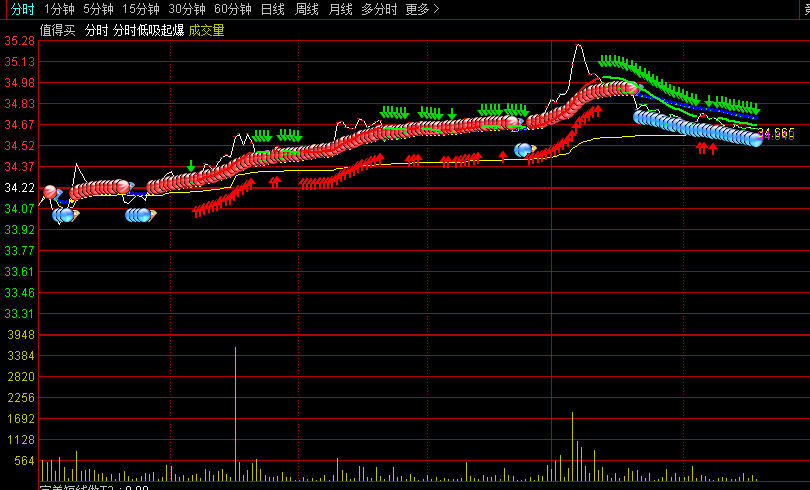
Task: Expand the 更多 periods menu
Action: point(422,9)
